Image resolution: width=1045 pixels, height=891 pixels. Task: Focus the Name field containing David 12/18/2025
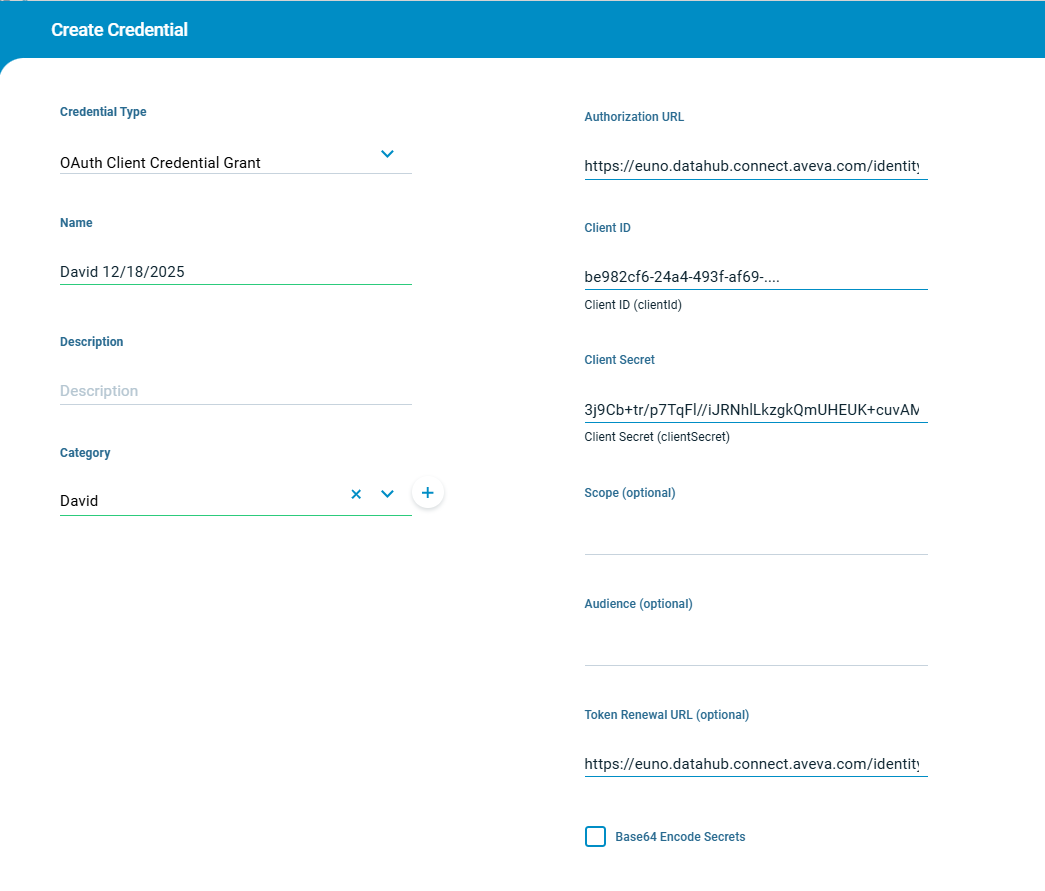tap(235, 272)
